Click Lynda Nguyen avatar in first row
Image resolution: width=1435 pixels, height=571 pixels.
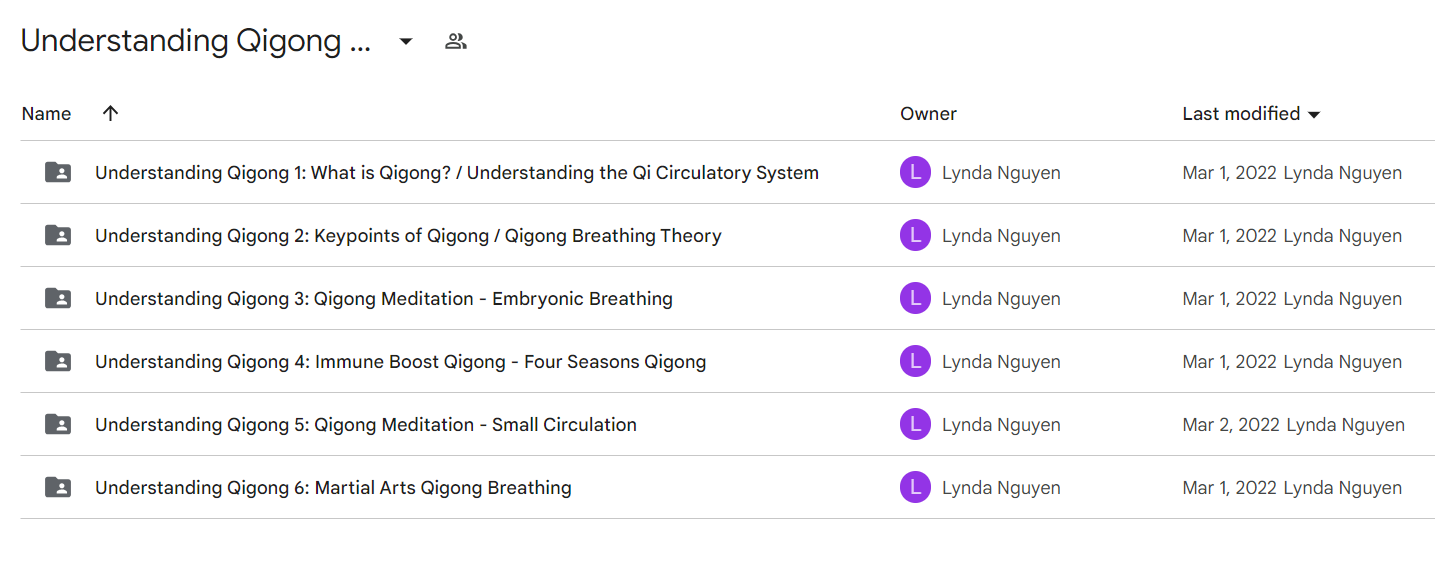tap(915, 172)
